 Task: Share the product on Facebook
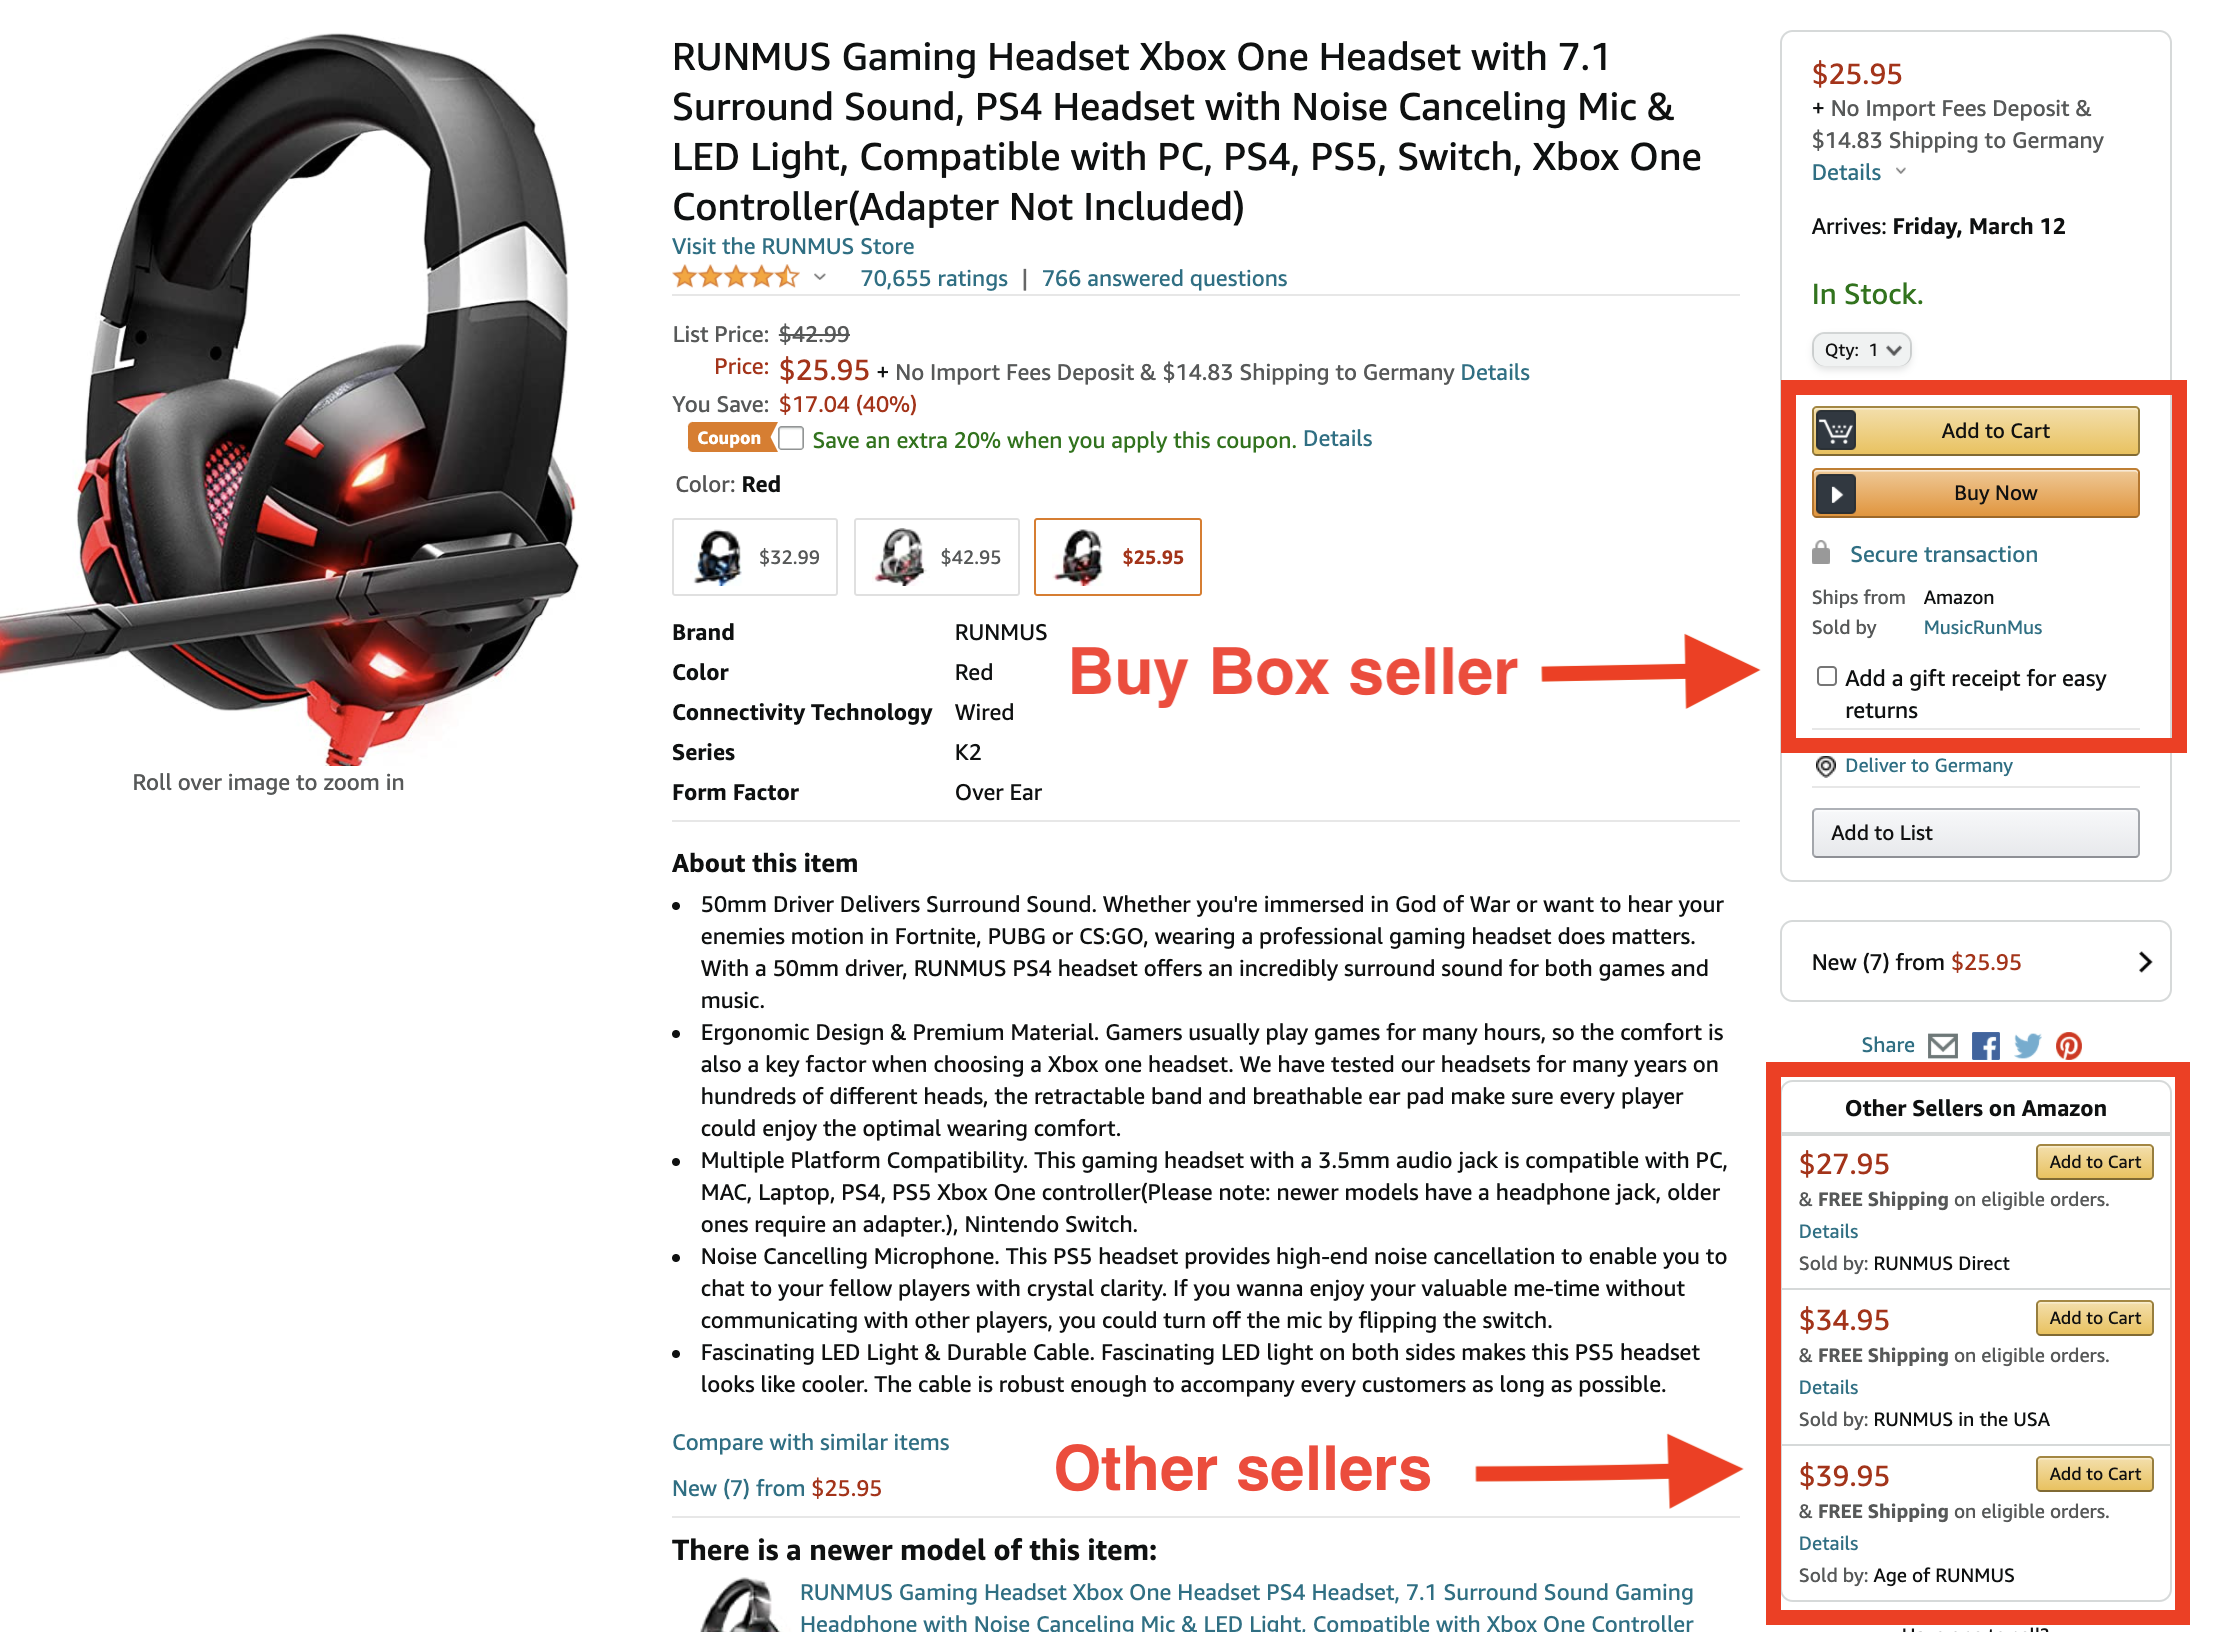pyautogui.click(x=1985, y=1046)
